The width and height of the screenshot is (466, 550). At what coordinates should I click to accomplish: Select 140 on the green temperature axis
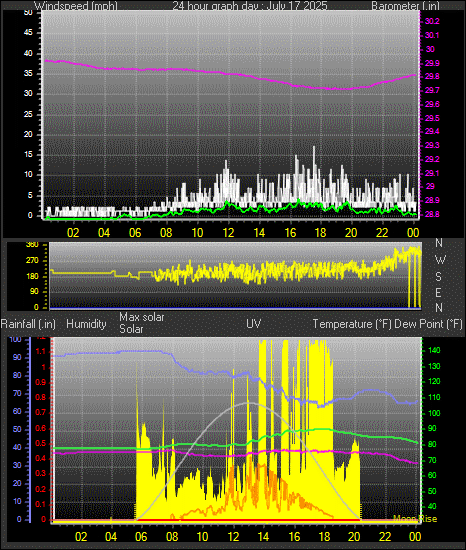[434, 350]
